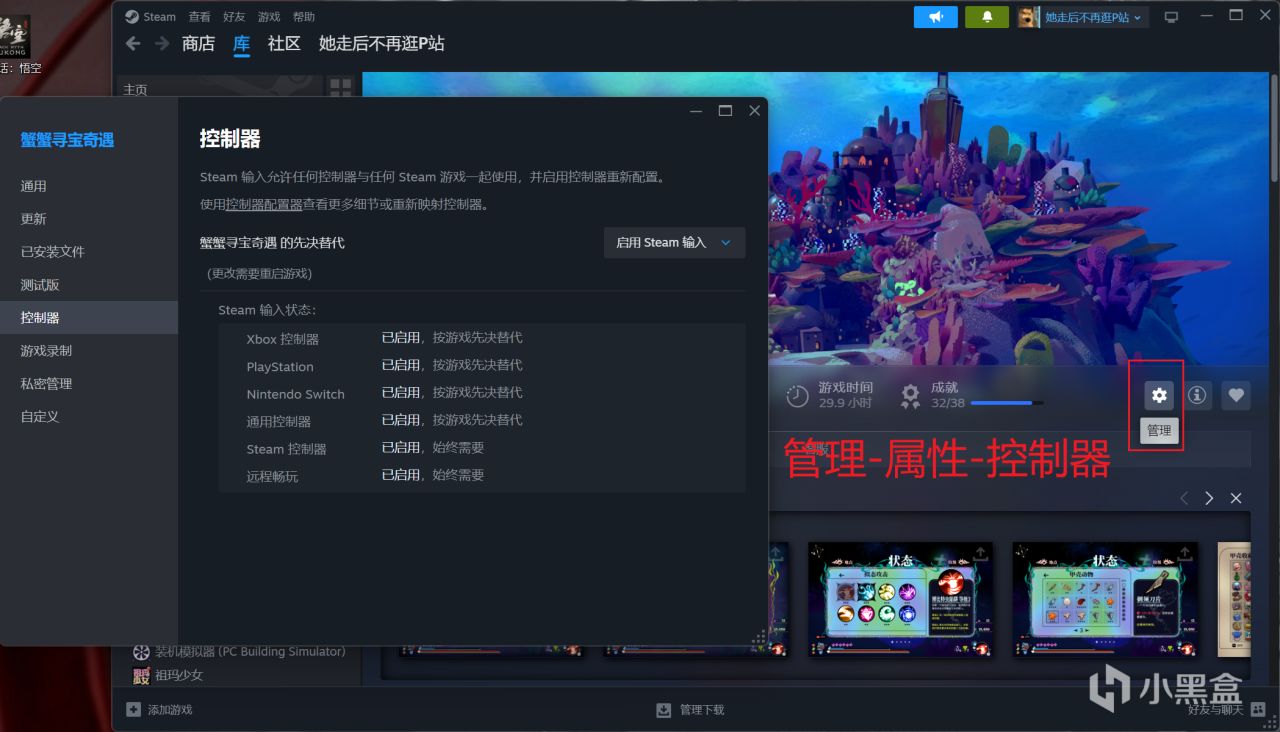Select 控制器 in properties sidebar
This screenshot has height=732, width=1280.
tap(89, 318)
